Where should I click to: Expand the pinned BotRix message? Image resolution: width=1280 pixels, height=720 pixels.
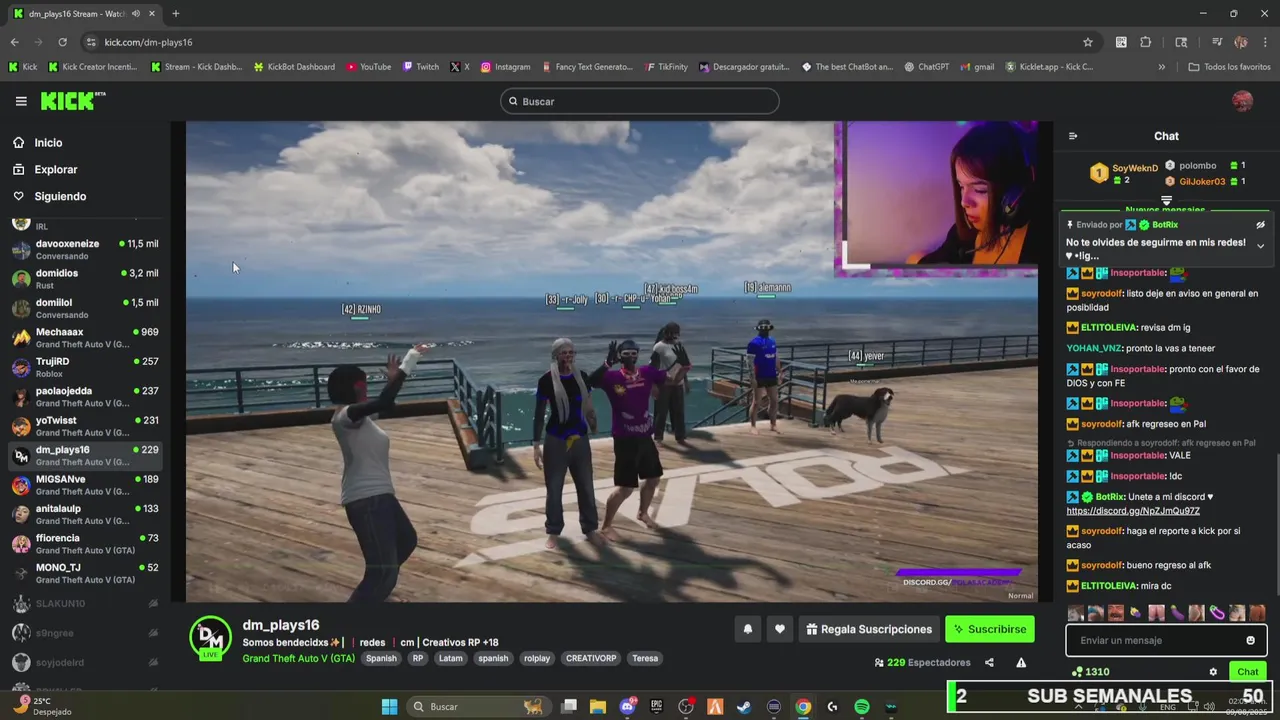(x=1260, y=246)
